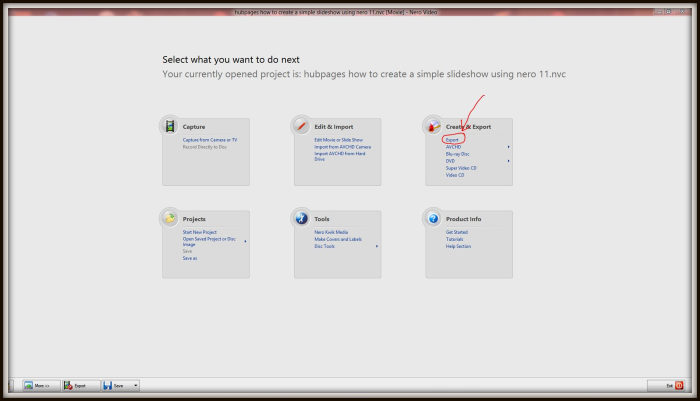Viewport: 700px width, 401px height.
Task: Click the Product Info panel heading
Action: point(463,219)
